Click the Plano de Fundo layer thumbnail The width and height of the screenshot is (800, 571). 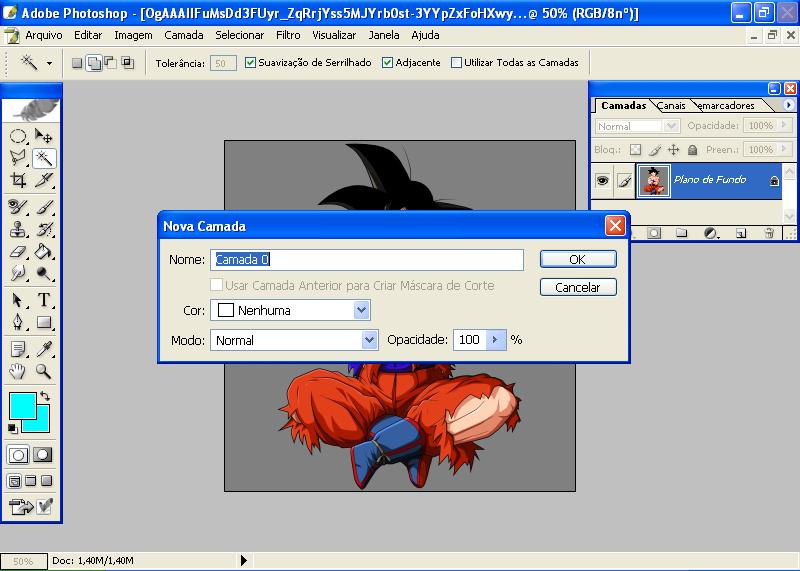[654, 180]
